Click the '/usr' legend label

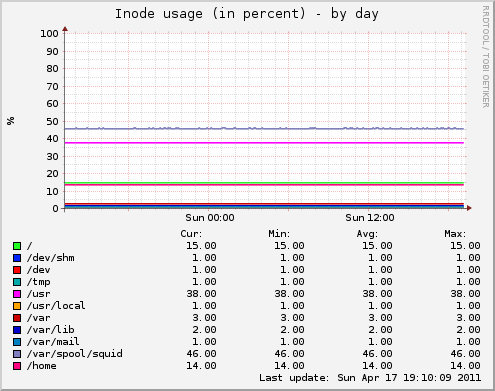pyautogui.click(x=39, y=294)
